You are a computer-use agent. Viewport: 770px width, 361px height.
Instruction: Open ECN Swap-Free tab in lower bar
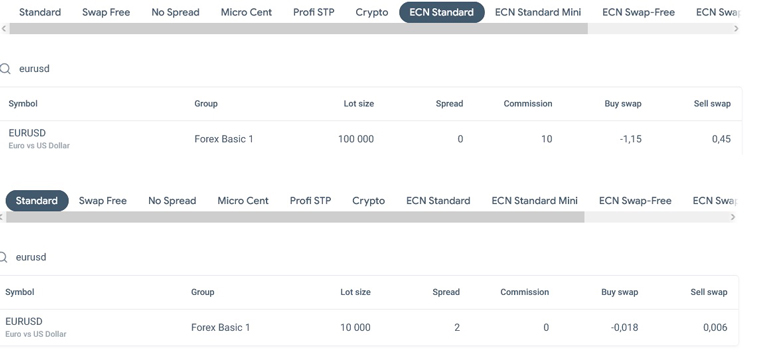click(x=635, y=201)
